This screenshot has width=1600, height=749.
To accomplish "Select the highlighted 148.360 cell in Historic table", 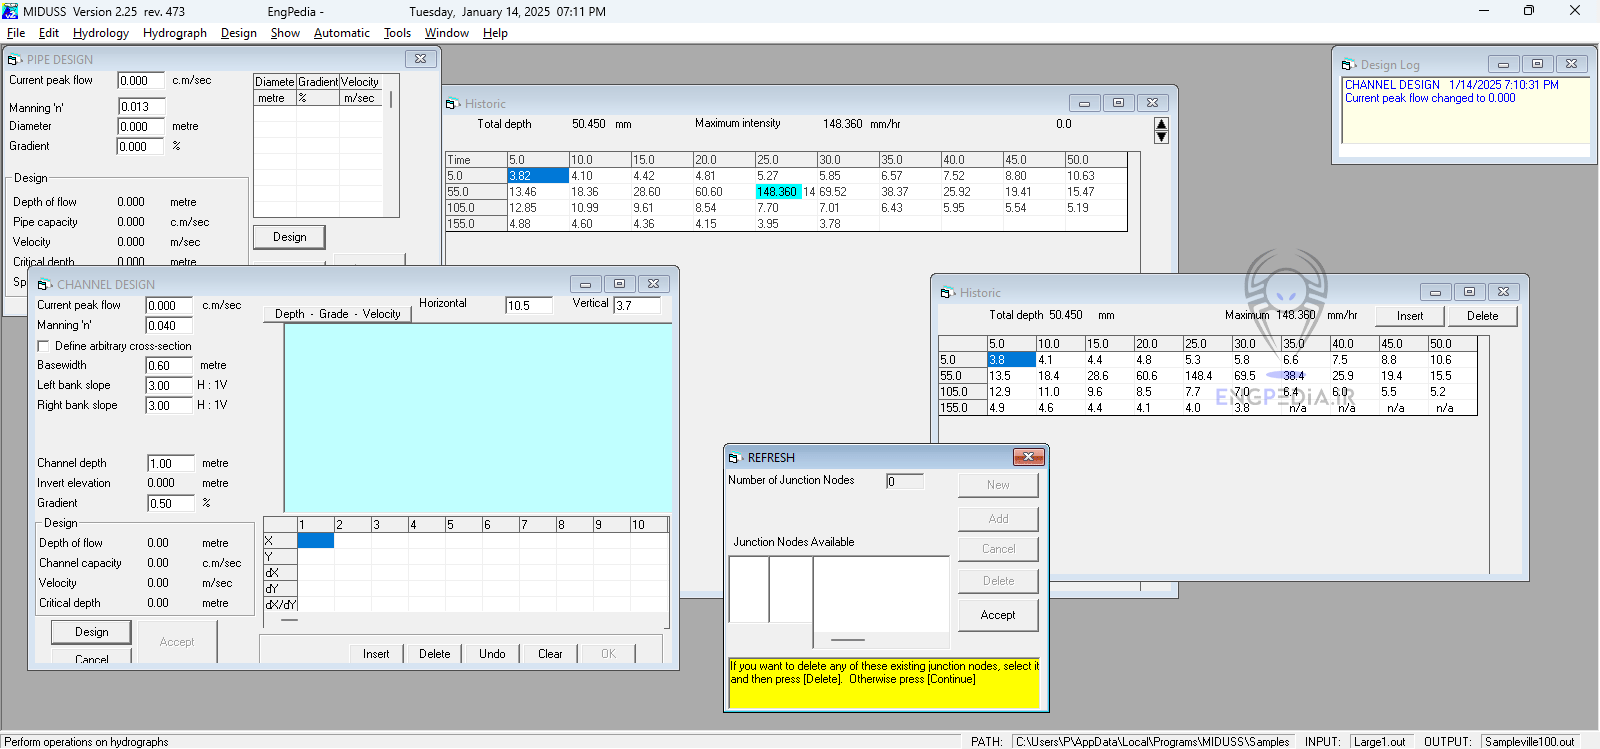I will (x=777, y=192).
